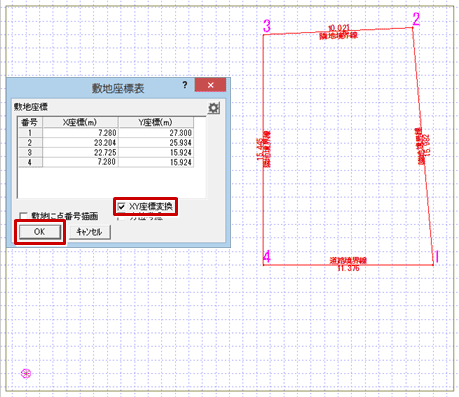Image resolution: width=459 pixels, height=397 pixels.
Task: Click the X coordinate cell 23.204
Action: [x=80, y=143]
